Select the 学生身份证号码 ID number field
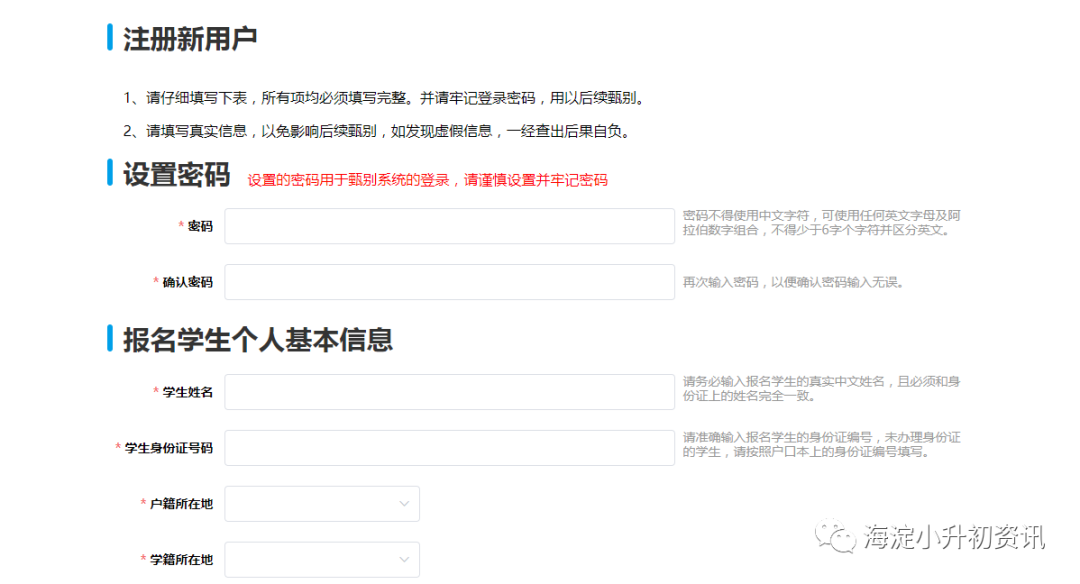This screenshot has height=584, width=1080. (x=449, y=448)
